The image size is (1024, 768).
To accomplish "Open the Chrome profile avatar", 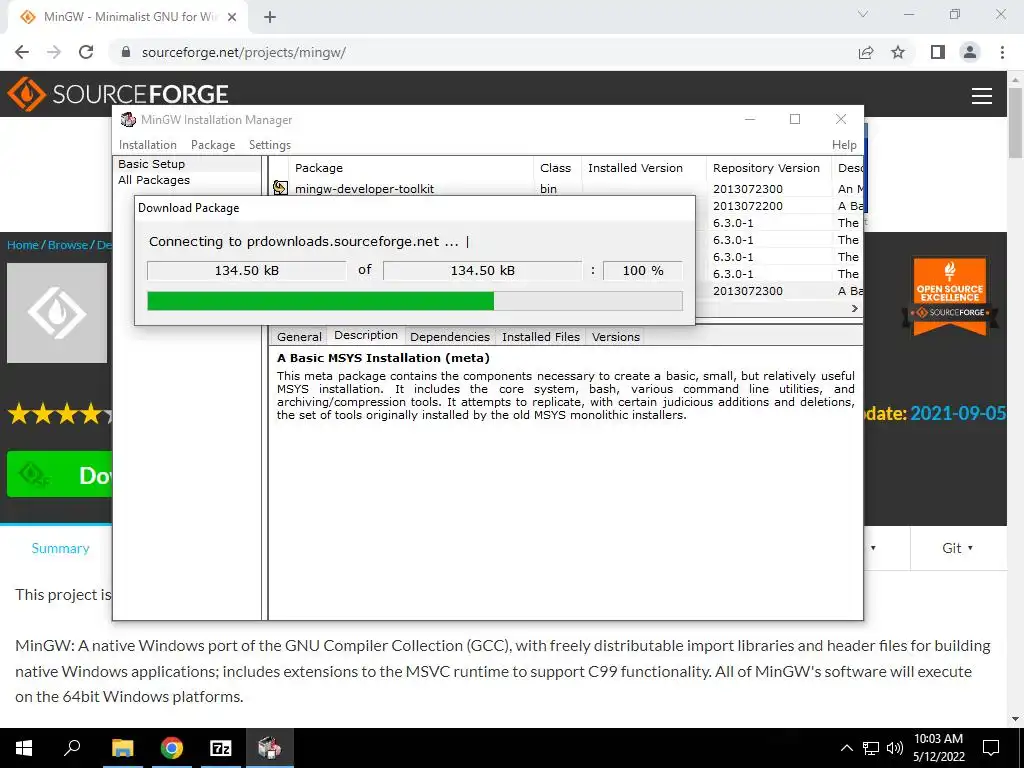I will pos(970,52).
